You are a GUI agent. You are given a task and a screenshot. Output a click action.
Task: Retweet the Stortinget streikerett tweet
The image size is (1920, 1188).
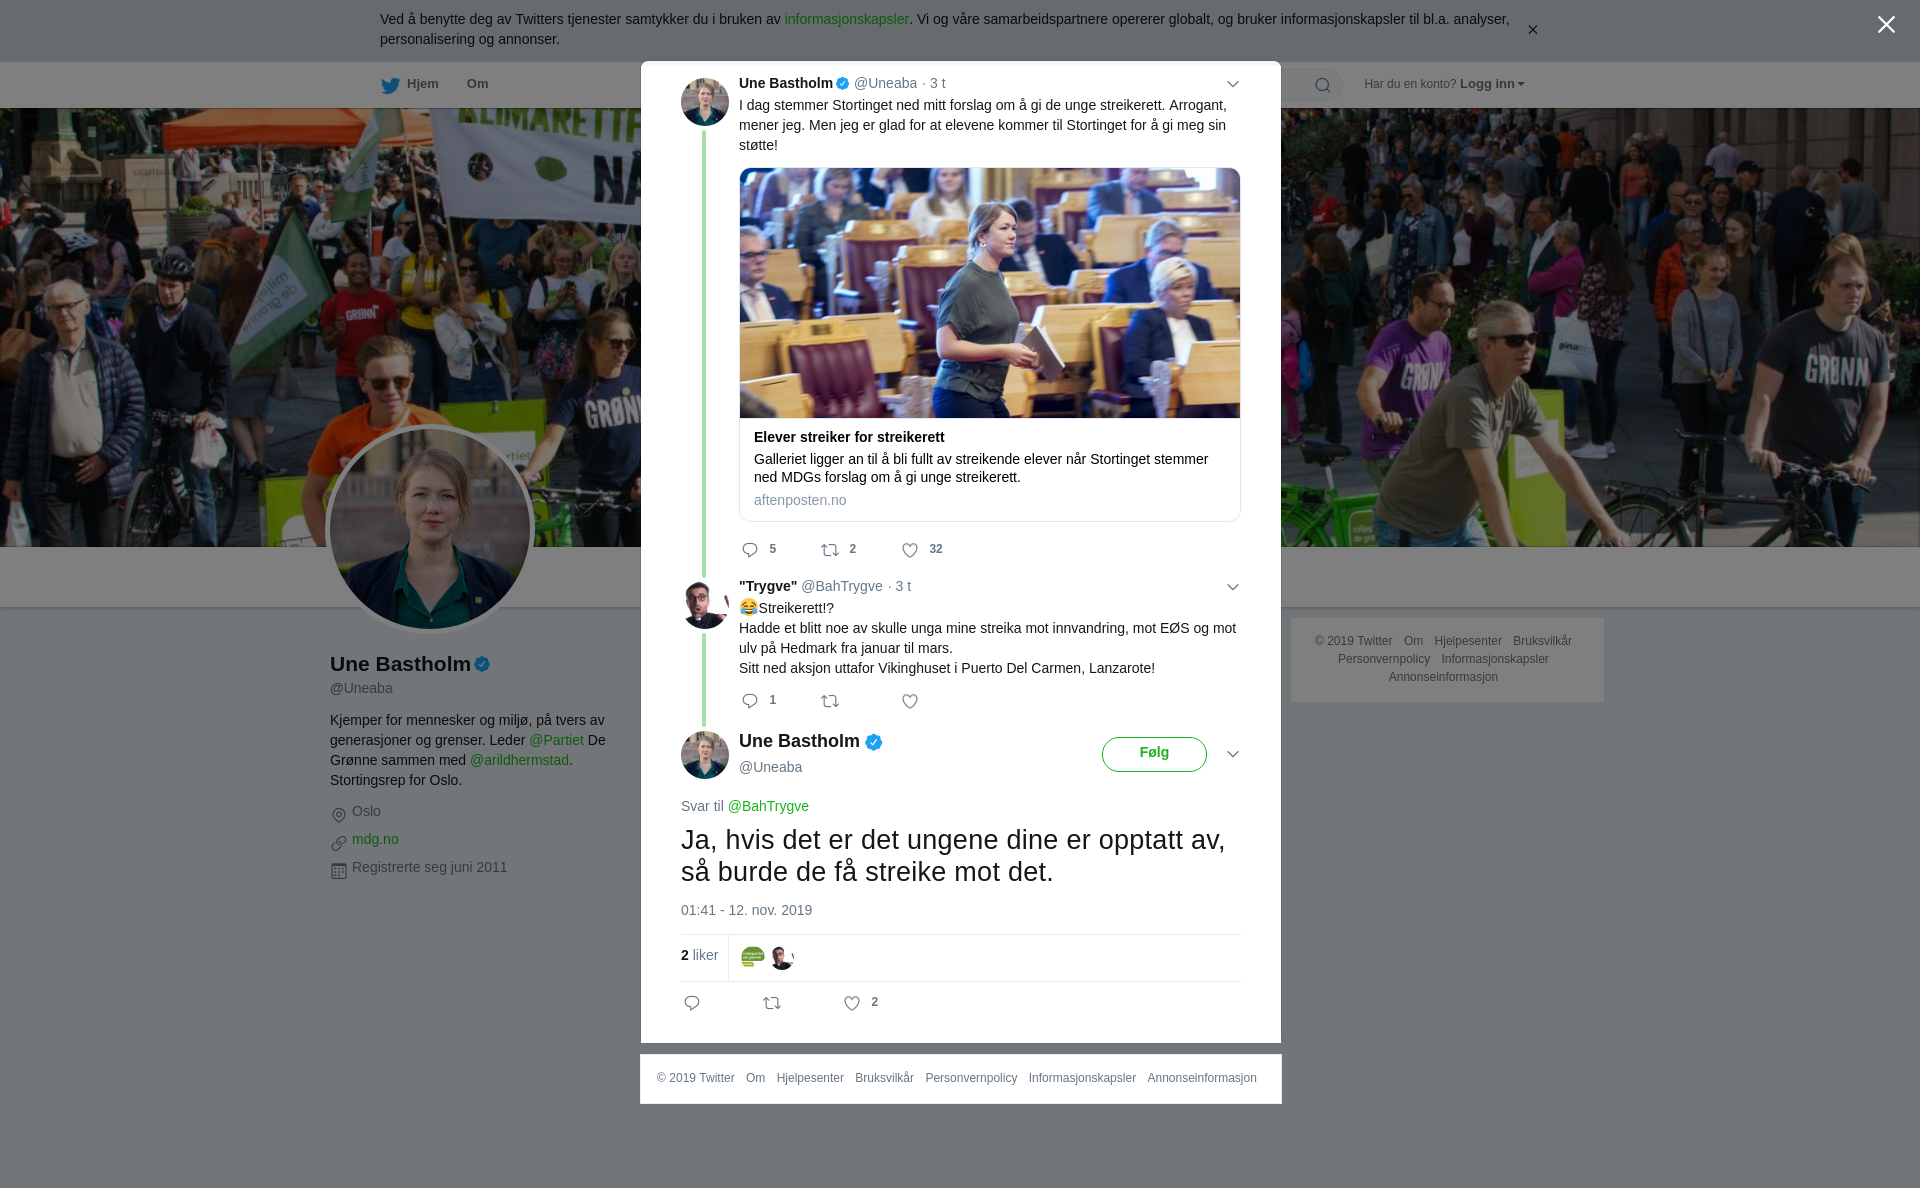[830, 550]
